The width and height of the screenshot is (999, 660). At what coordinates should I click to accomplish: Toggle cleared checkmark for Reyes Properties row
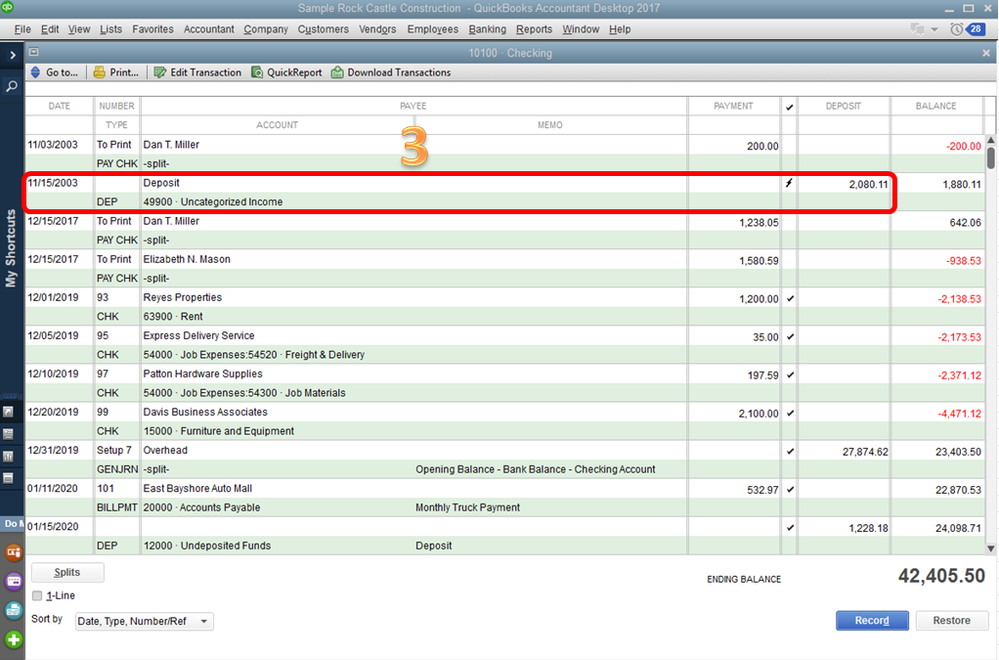(x=790, y=298)
